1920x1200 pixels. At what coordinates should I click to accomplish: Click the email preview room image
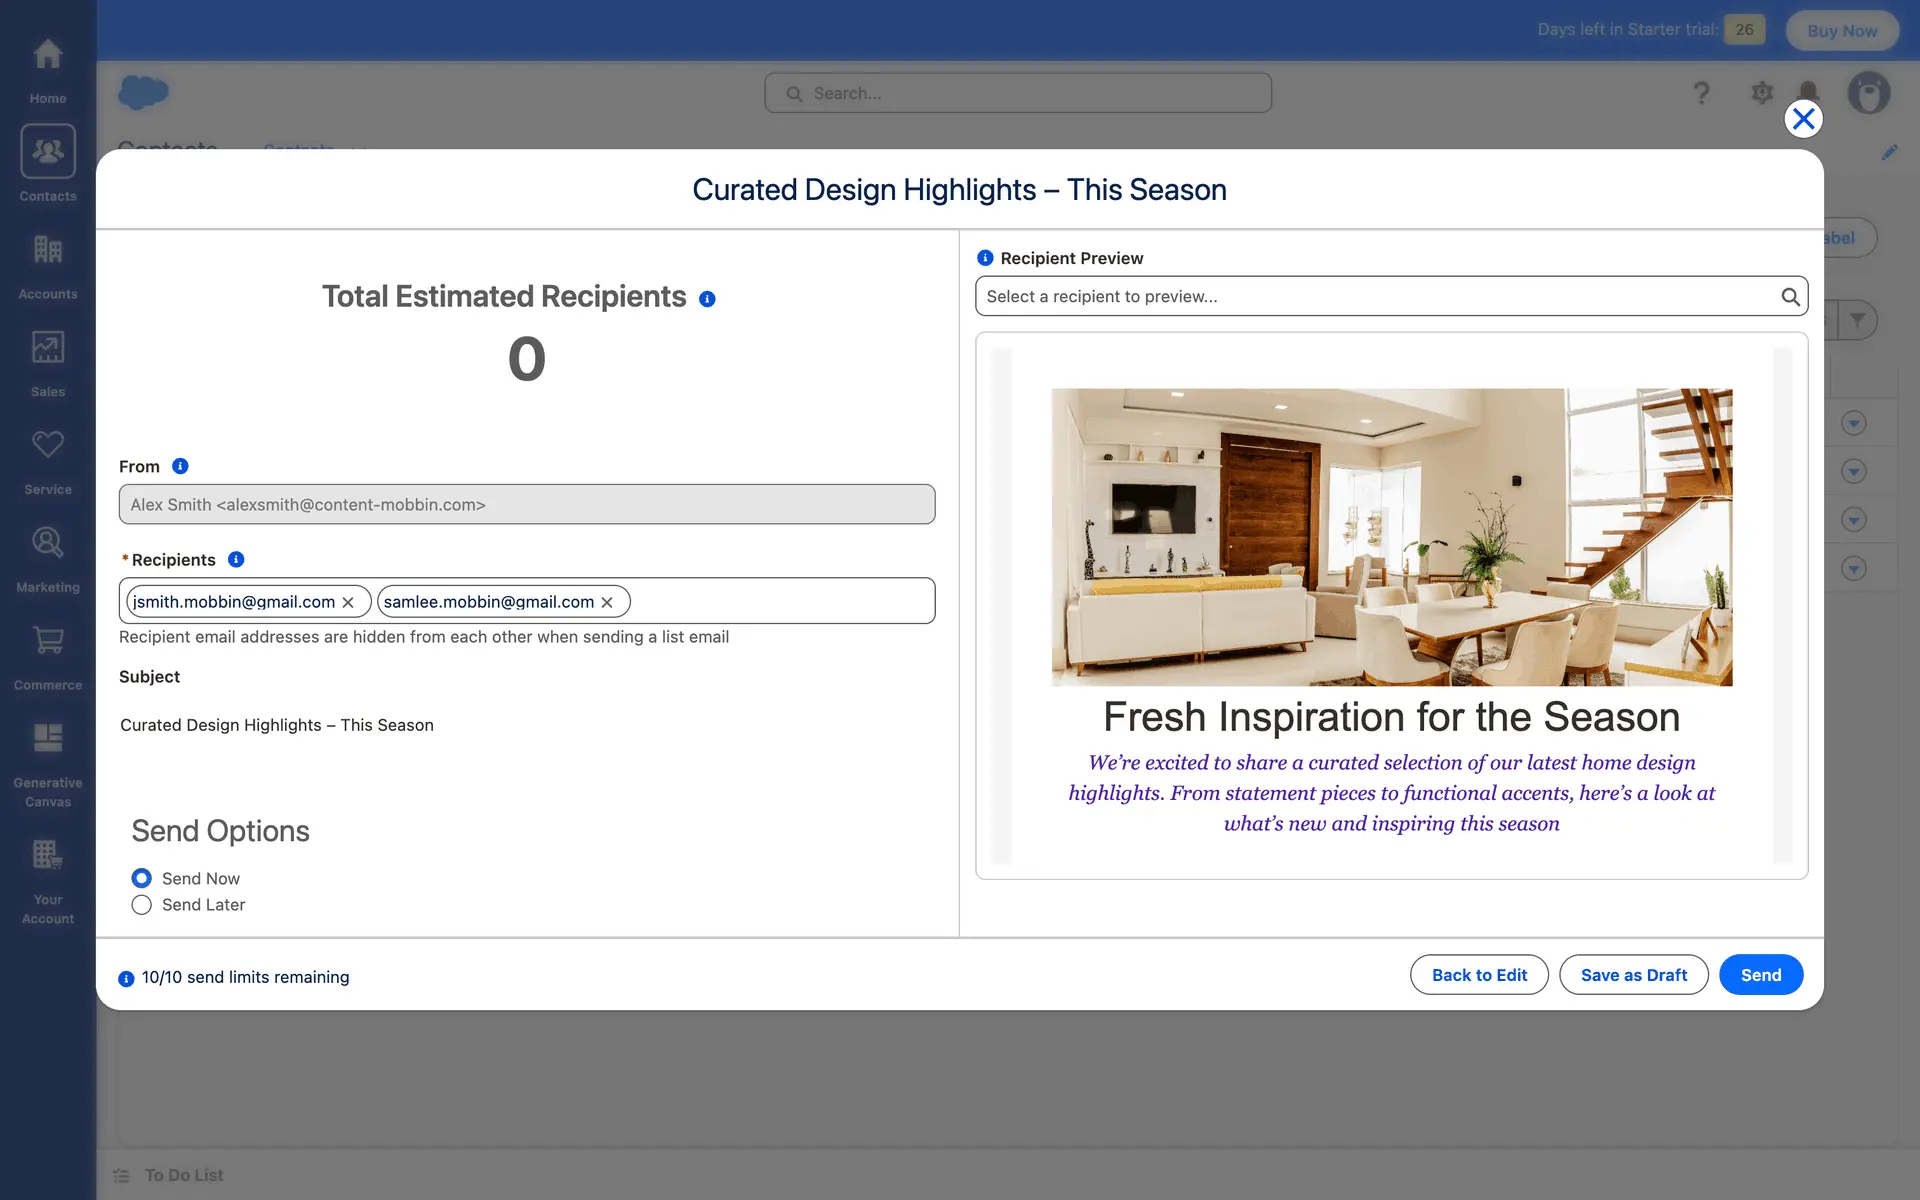coord(1391,537)
